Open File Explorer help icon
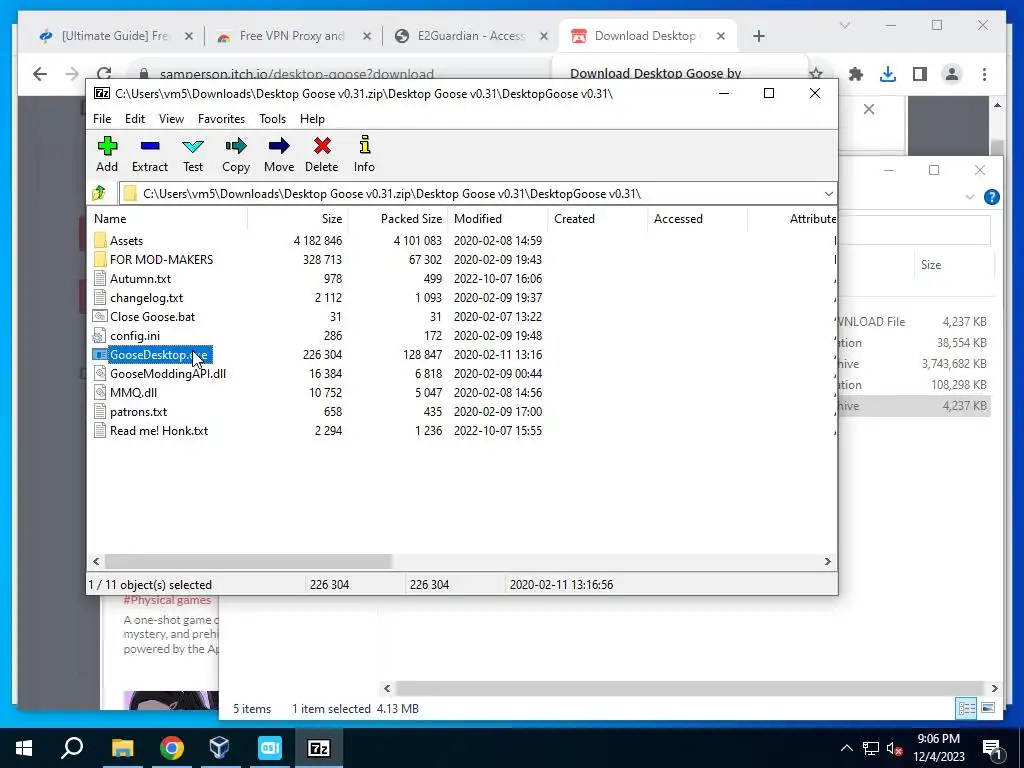The width and height of the screenshot is (1024, 768). [991, 197]
